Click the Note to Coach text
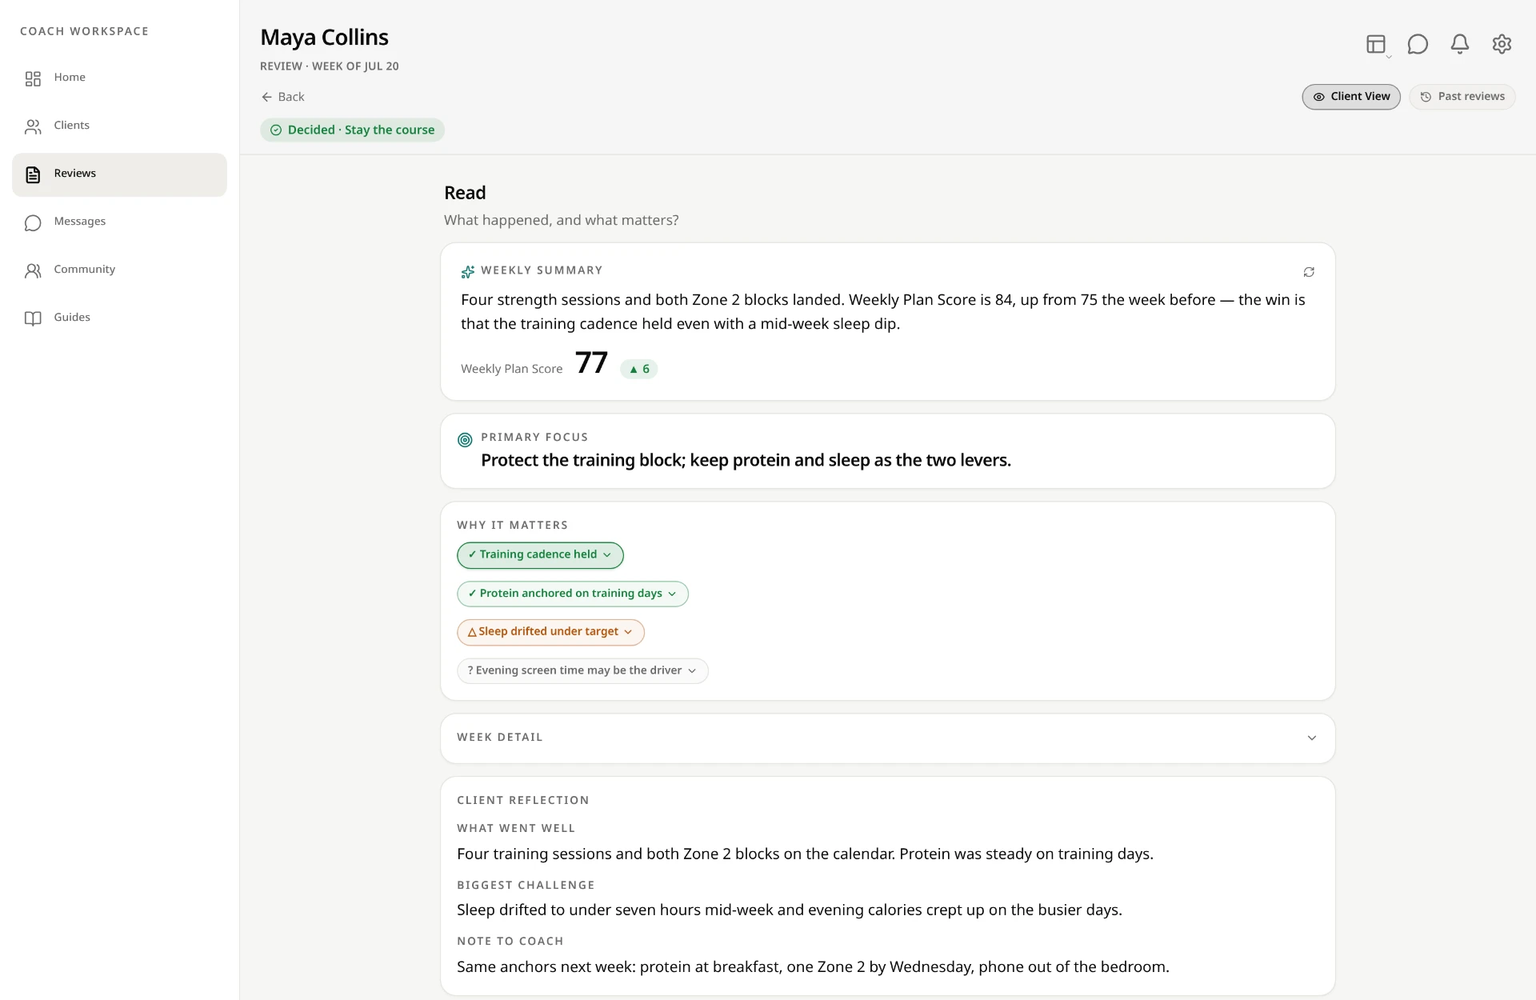 [813, 967]
